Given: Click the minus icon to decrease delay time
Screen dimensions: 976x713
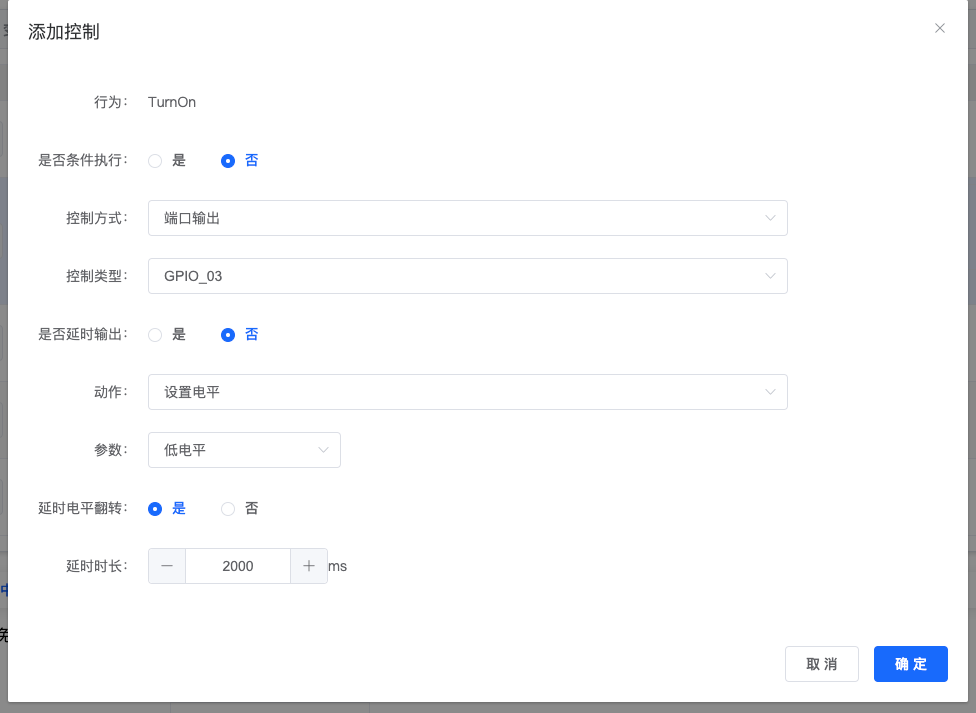Looking at the screenshot, I should [x=167, y=566].
